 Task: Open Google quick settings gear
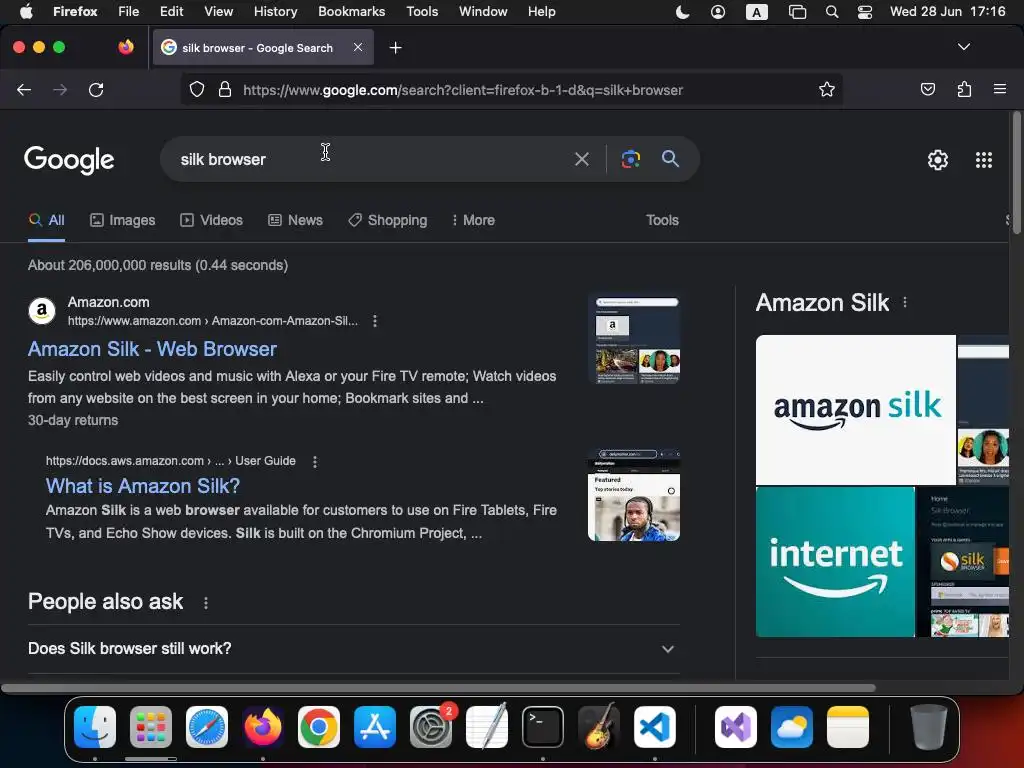pyautogui.click(x=938, y=160)
